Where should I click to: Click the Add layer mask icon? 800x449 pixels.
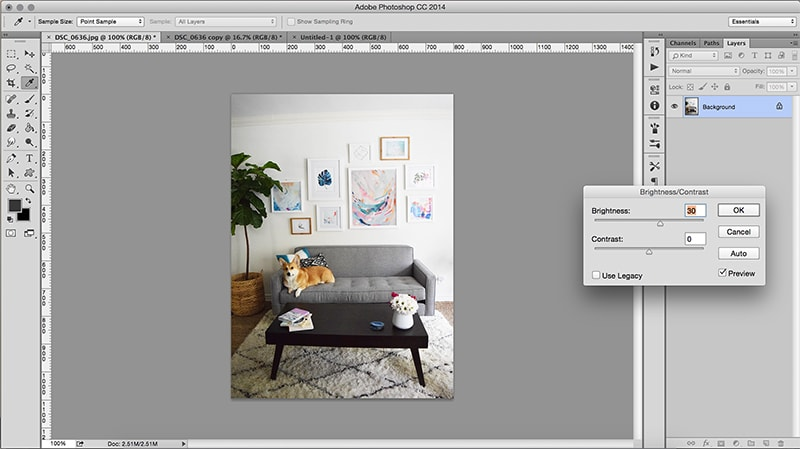(x=721, y=443)
